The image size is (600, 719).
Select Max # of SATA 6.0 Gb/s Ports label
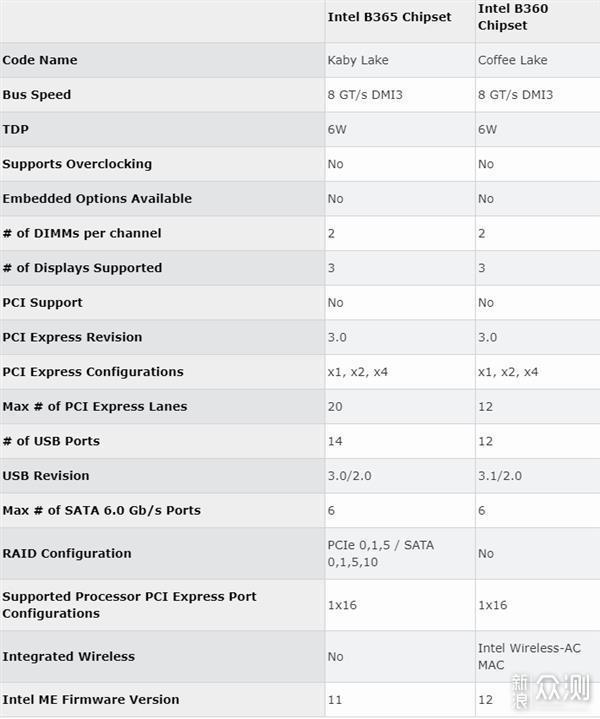[x=101, y=510]
